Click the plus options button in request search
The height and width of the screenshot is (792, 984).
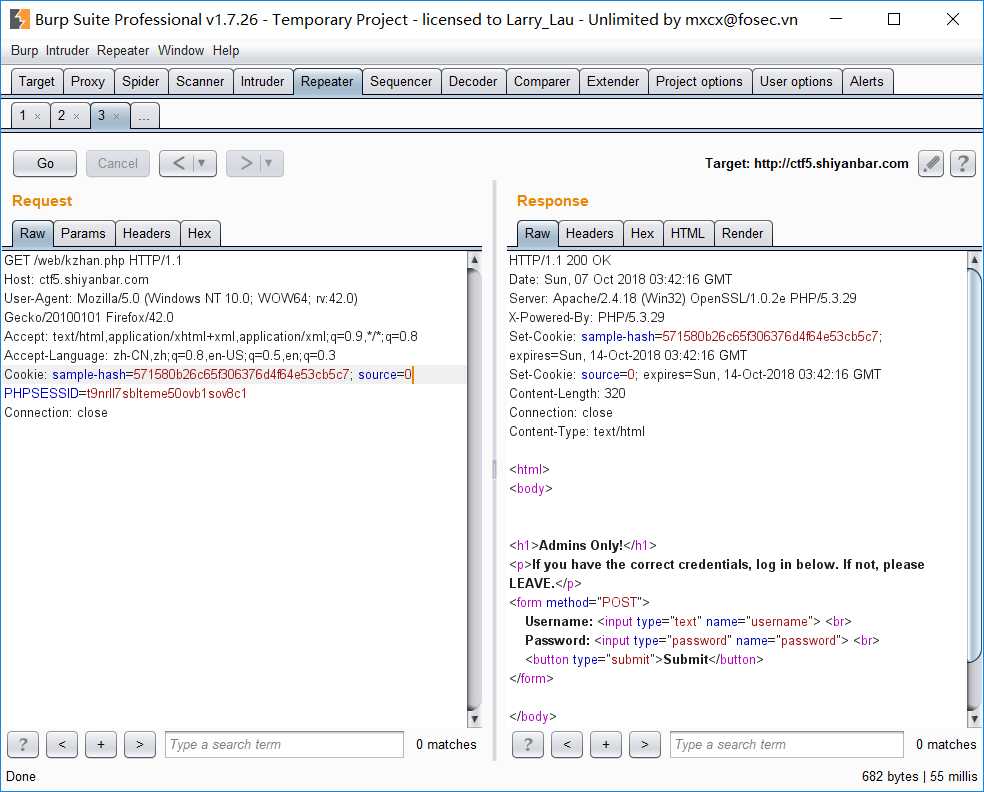point(101,745)
